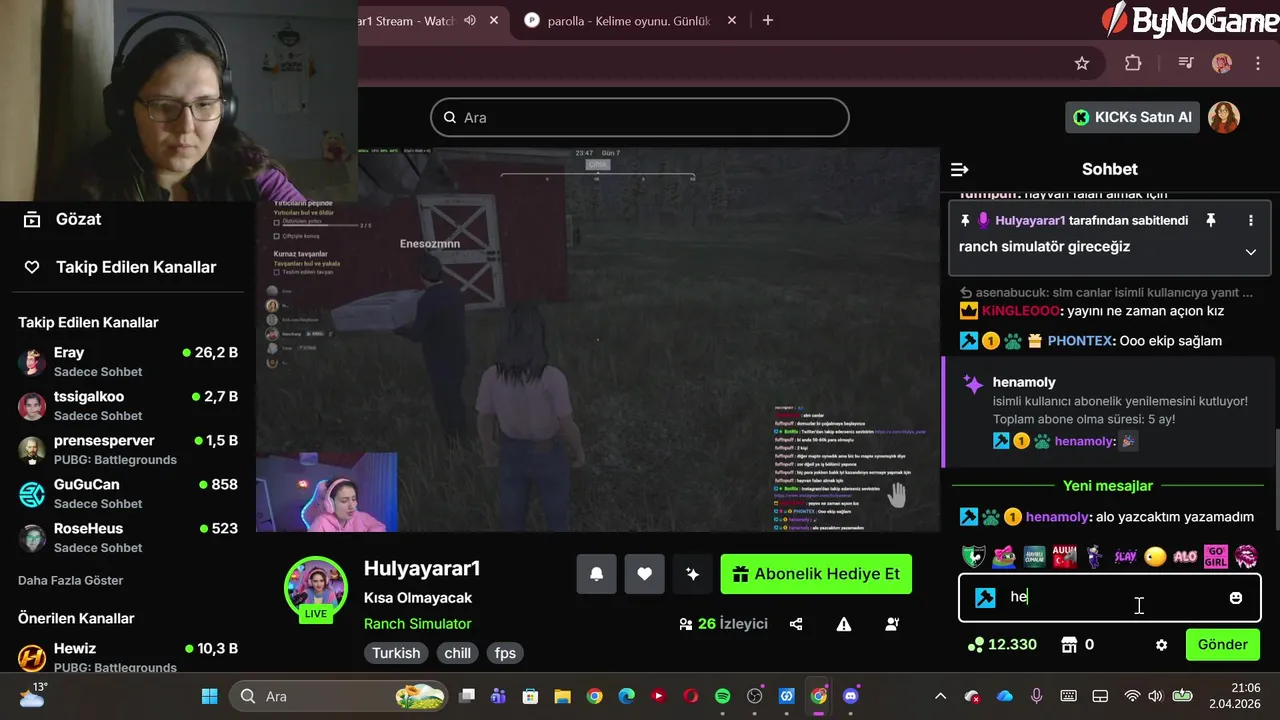Screen dimensions: 1280x720
Task: Click Abonelik Hediye Et button
Action: coord(816,574)
